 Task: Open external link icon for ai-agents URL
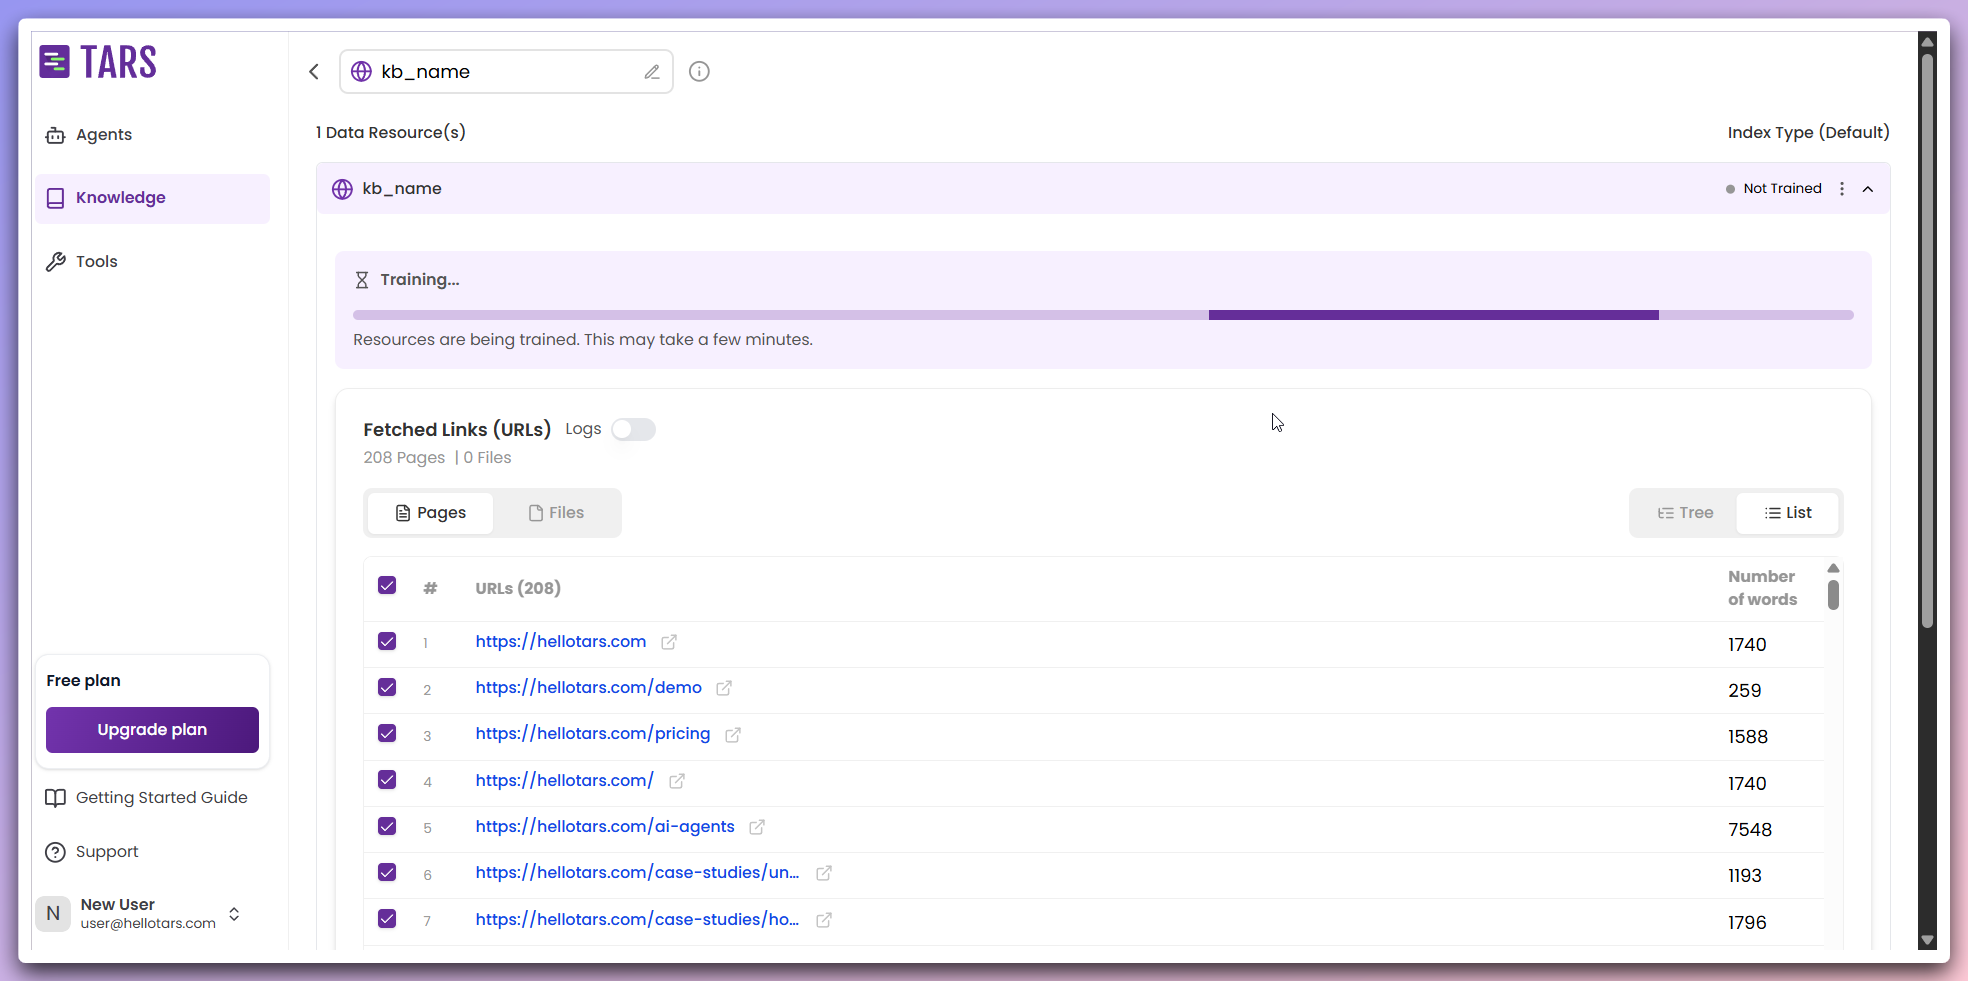757,827
